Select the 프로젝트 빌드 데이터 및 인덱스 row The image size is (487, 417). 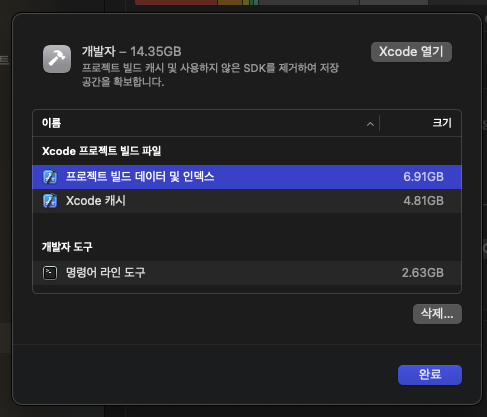(x=247, y=177)
